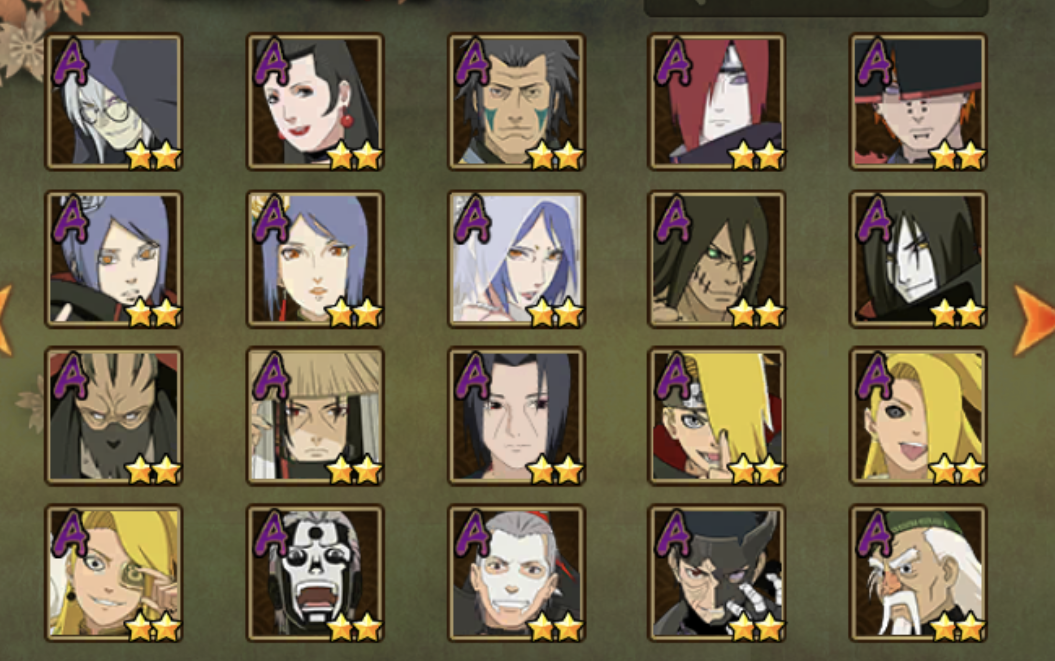Choose the laughing blonde with dark eye
This screenshot has width=1055, height=661.
[x=918, y=416]
